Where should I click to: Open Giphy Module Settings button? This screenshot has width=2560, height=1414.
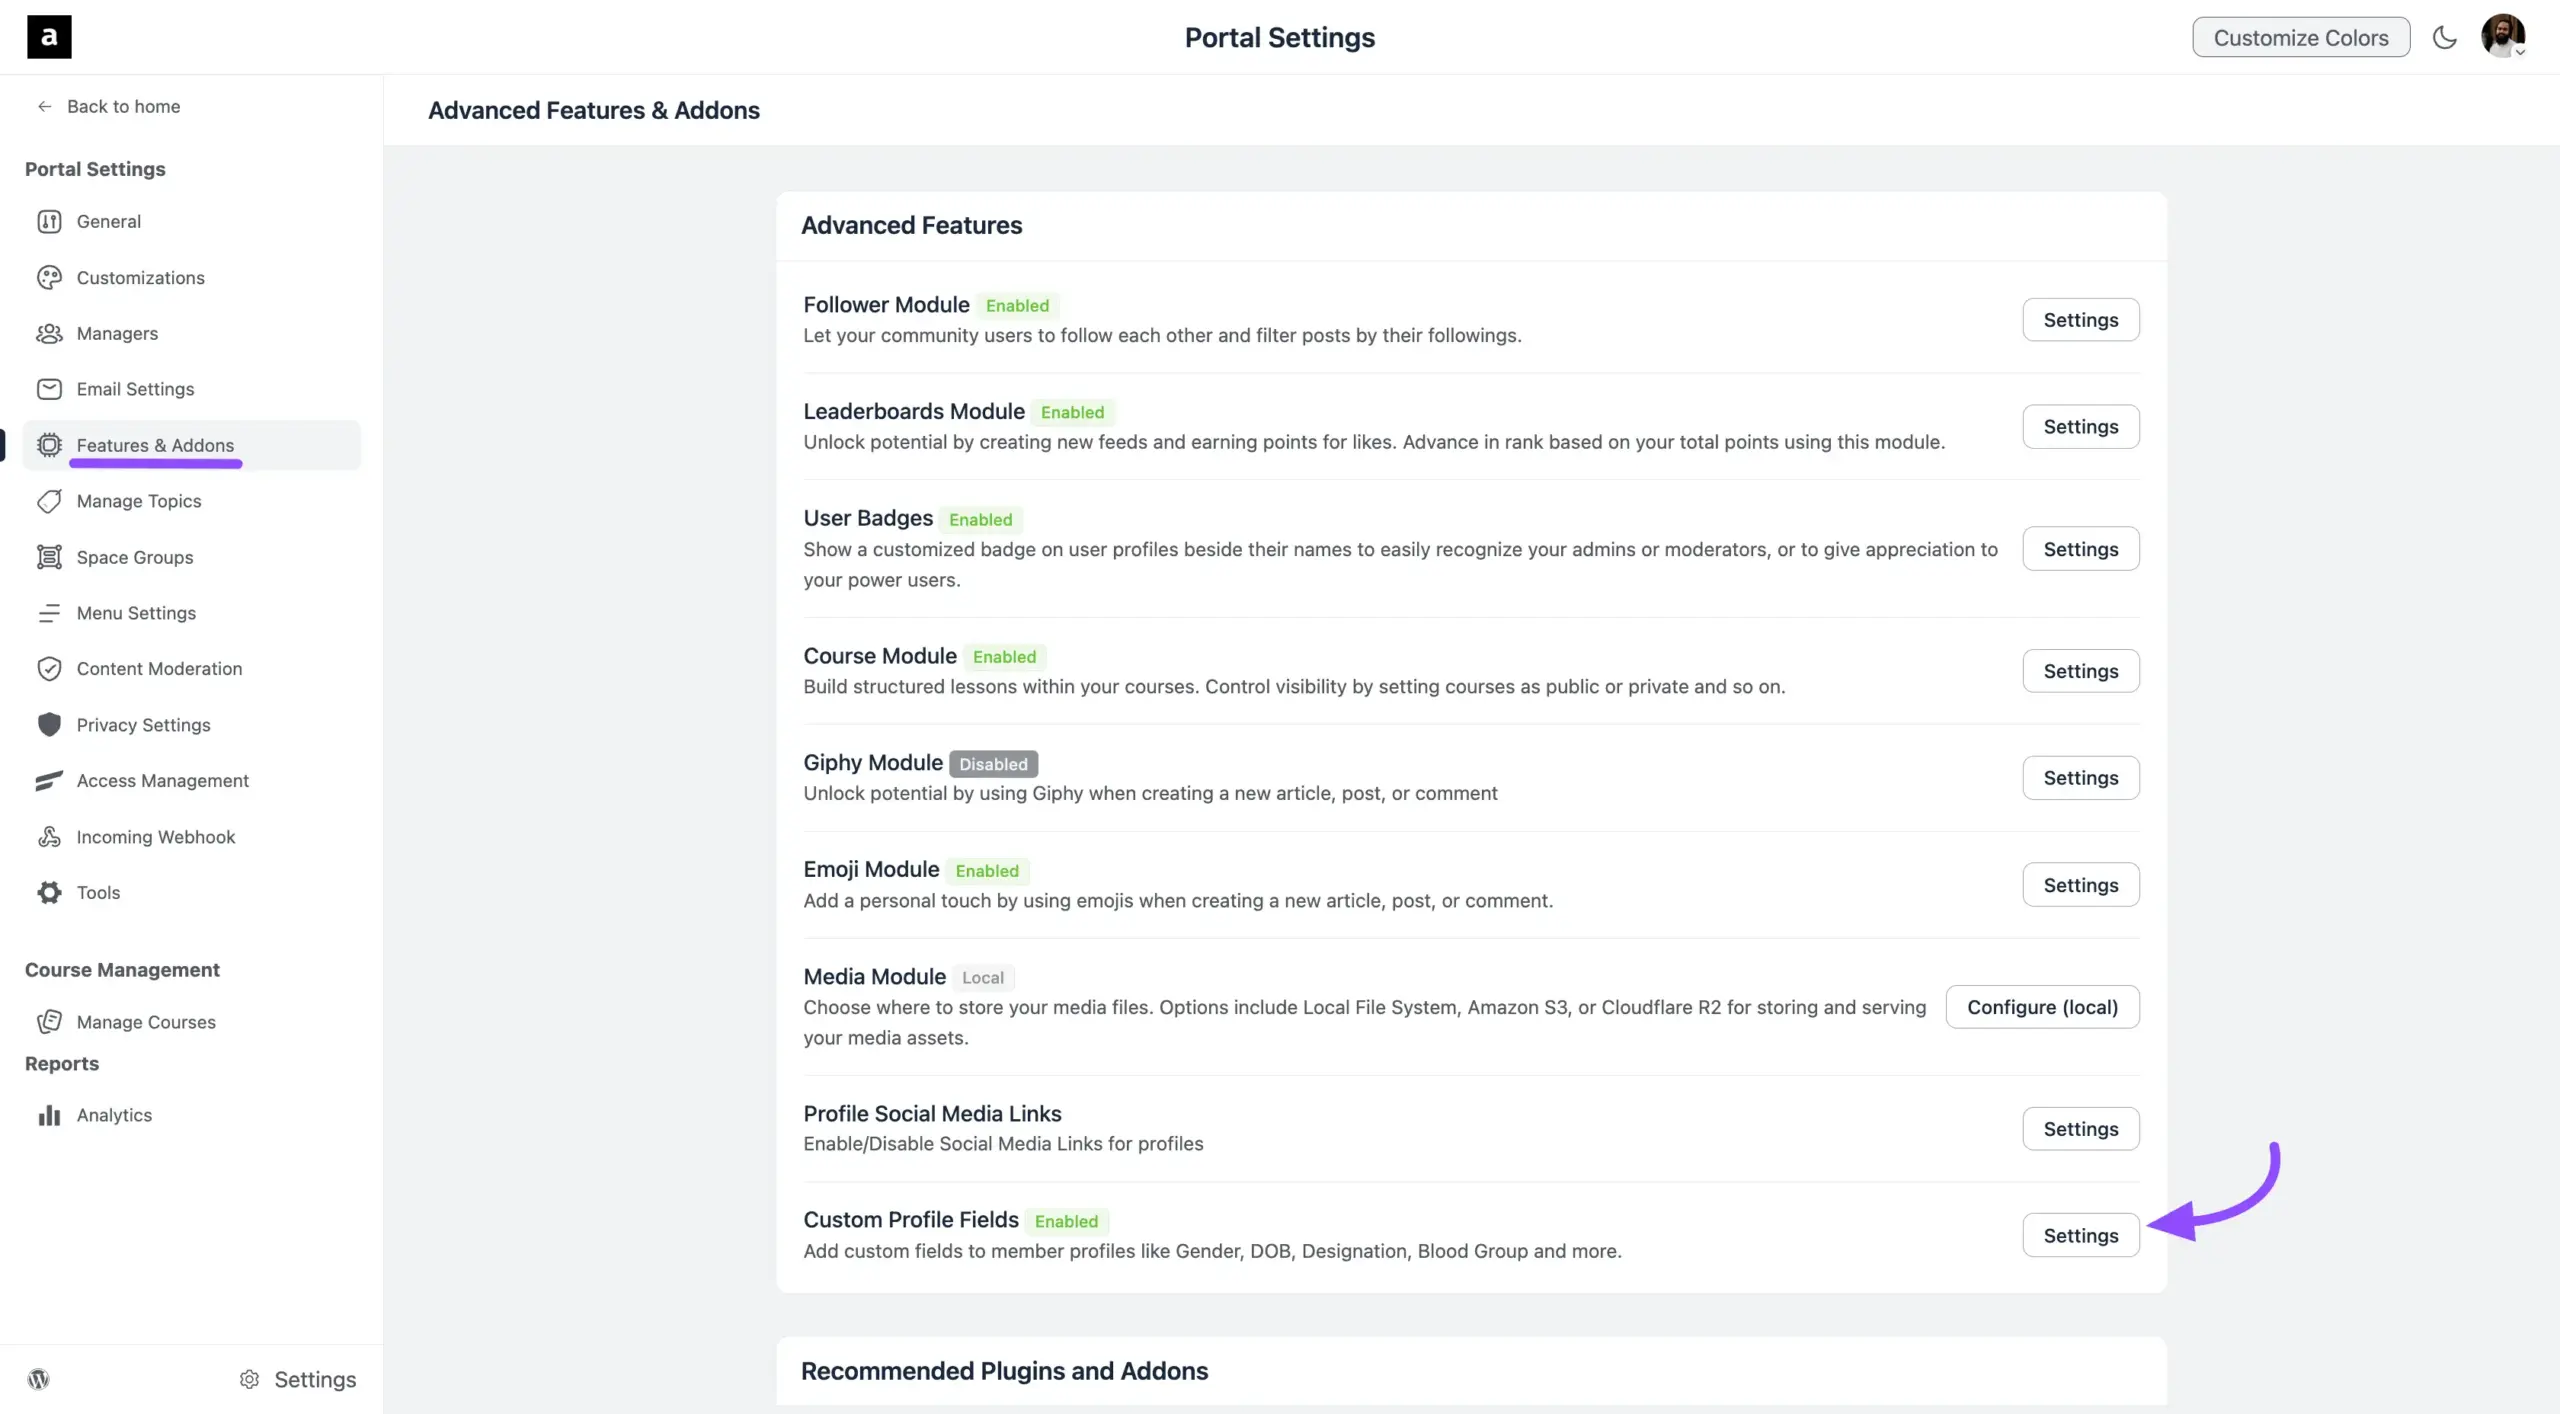click(2080, 778)
